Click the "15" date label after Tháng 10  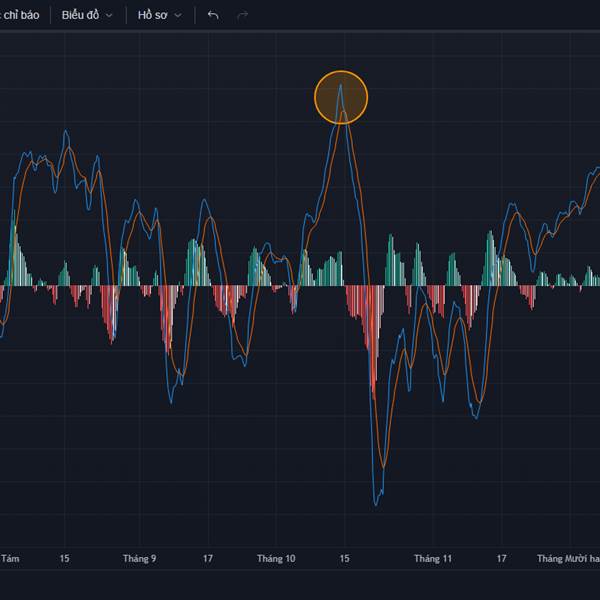pyautogui.click(x=344, y=559)
